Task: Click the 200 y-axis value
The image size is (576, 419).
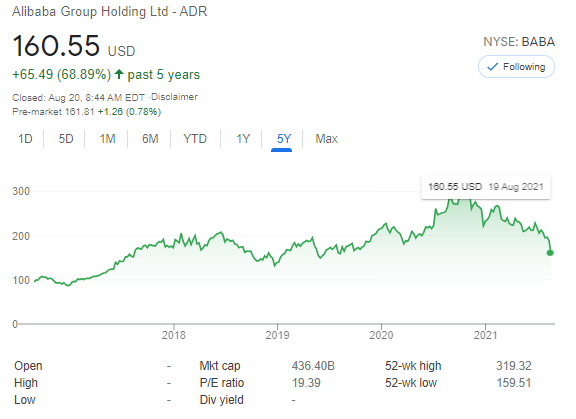Action: click(21, 236)
